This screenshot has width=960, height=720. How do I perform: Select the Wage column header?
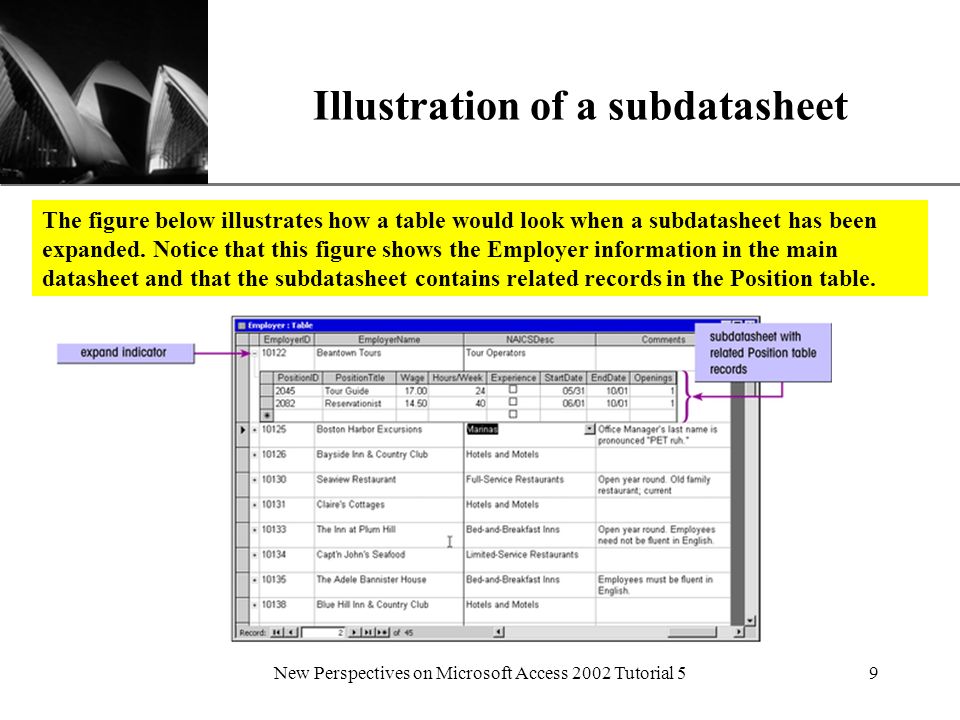click(x=412, y=378)
